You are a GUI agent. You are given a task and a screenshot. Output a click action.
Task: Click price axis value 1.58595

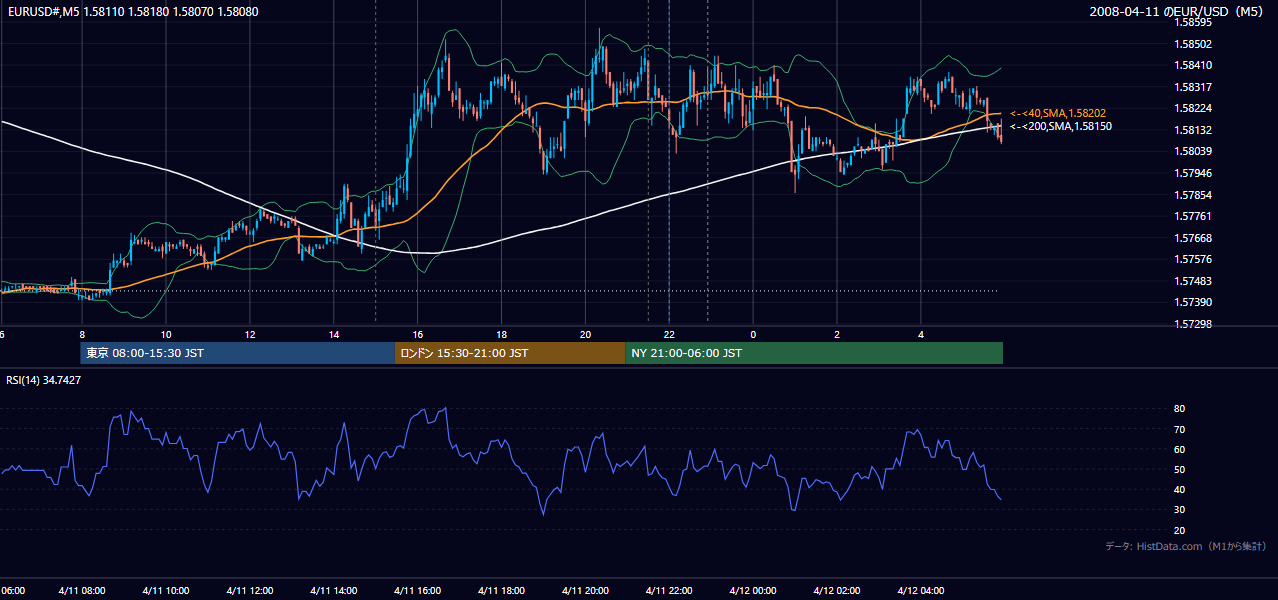pyautogui.click(x=1193, y=22)
